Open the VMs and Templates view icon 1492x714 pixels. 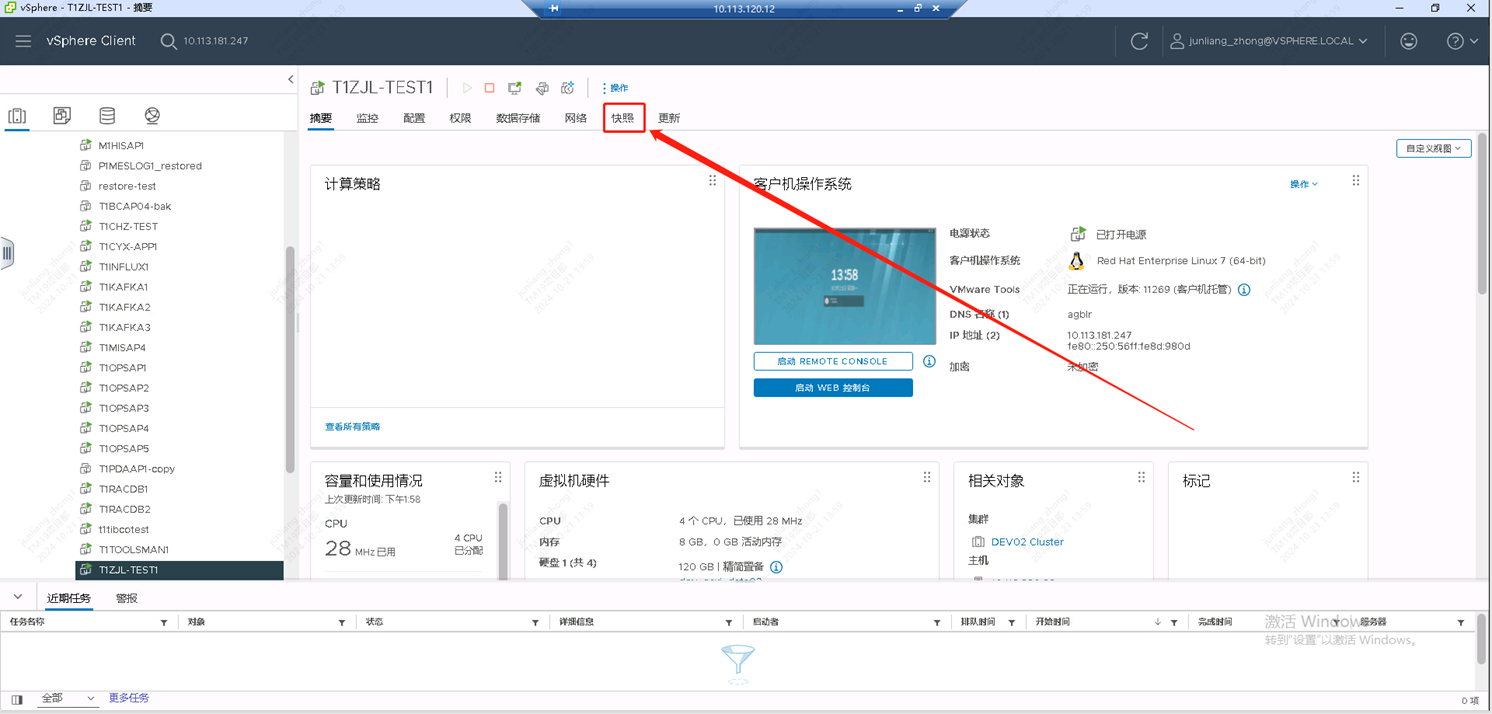point(62,116)
